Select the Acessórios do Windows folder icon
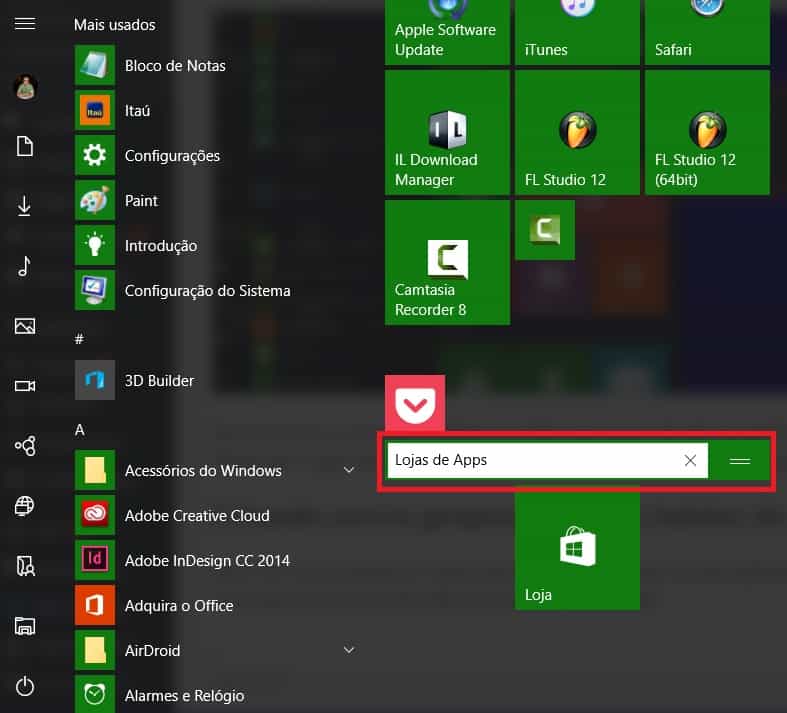787x713 pixels. pos(95,470)
